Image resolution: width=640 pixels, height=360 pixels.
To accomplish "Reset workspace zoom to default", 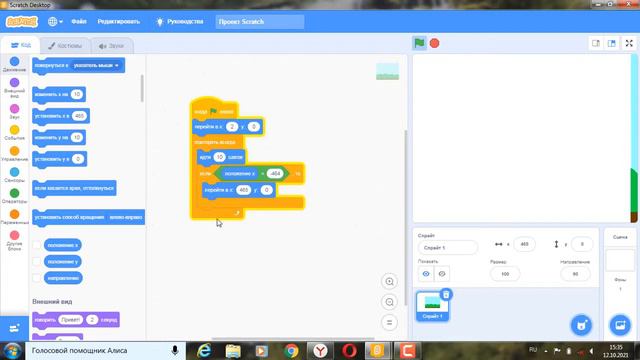I will tap(389, 322).
